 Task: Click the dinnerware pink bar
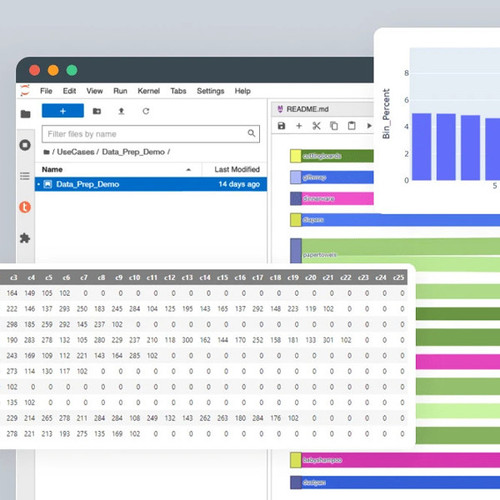338,199
